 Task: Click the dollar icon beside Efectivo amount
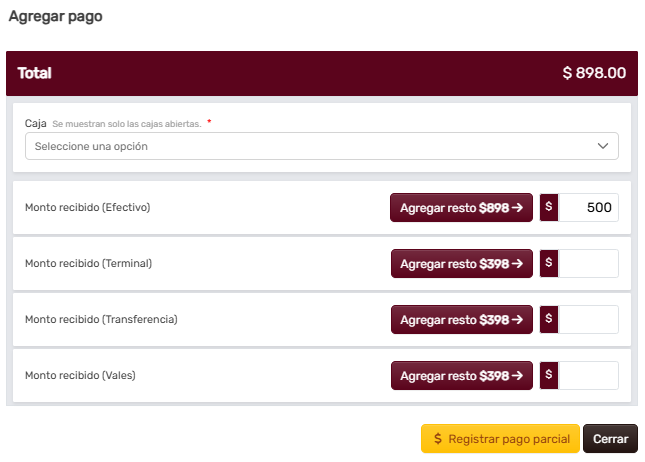click(x=549, y=208)
